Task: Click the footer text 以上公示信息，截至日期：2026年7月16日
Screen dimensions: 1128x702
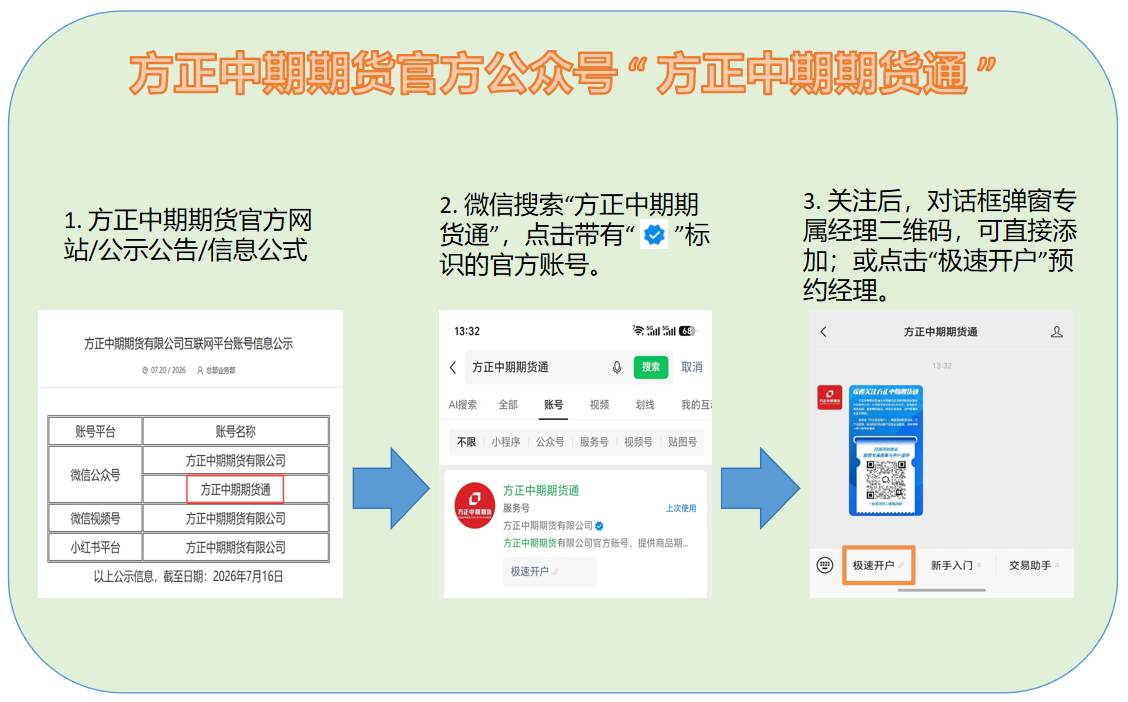Action: pos(188,577)
